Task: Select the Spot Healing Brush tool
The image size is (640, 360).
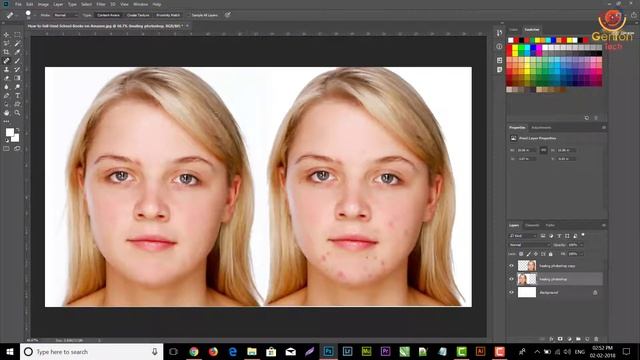Action: pyautogui.click(x=6, y=61)
